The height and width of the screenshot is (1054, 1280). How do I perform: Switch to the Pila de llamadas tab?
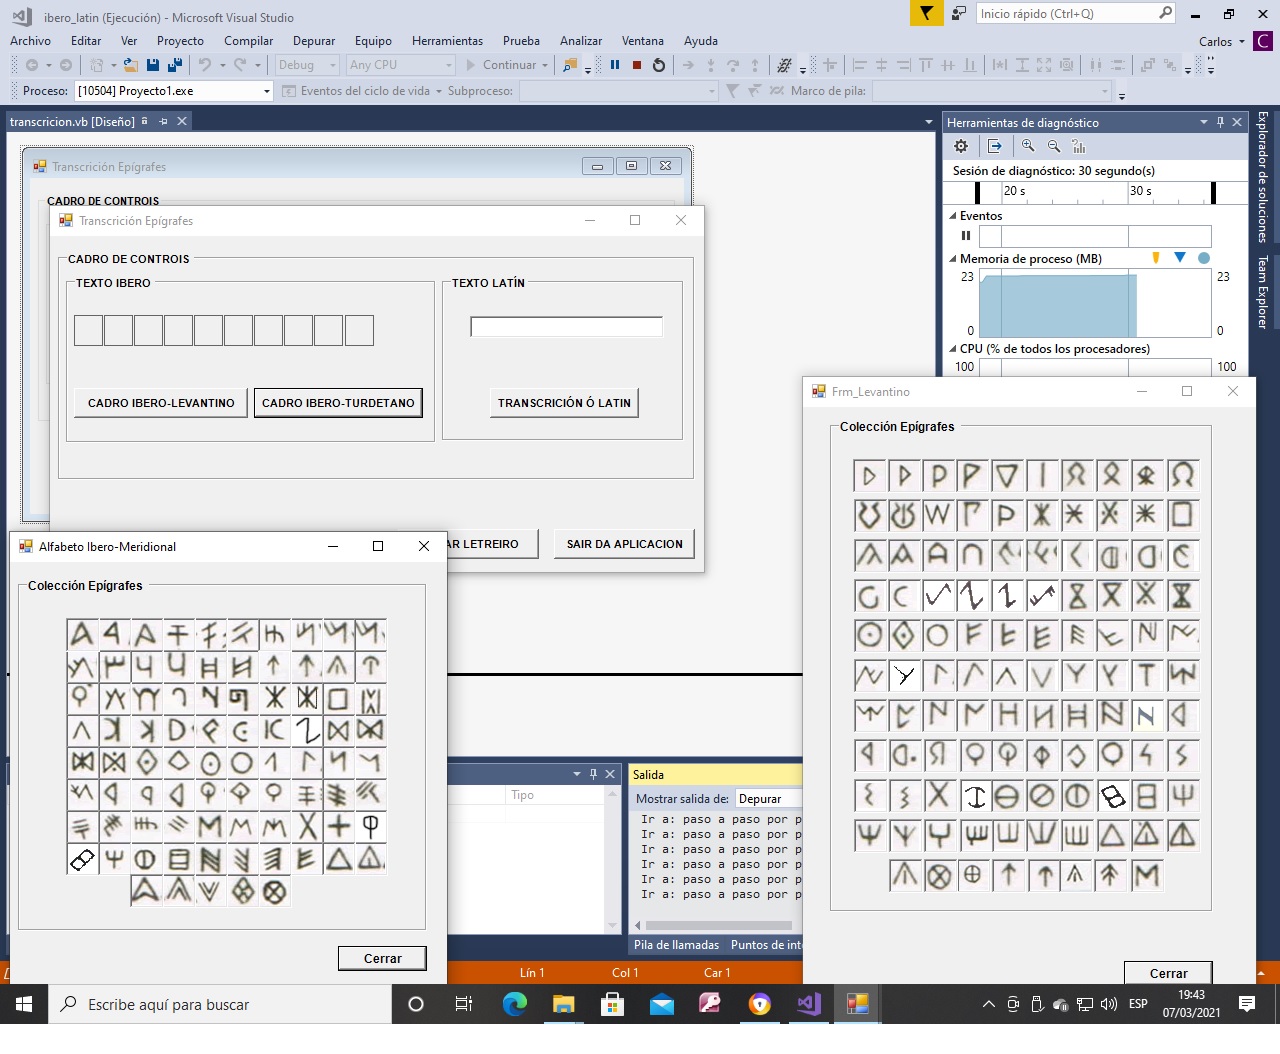(x=677, y=945)
